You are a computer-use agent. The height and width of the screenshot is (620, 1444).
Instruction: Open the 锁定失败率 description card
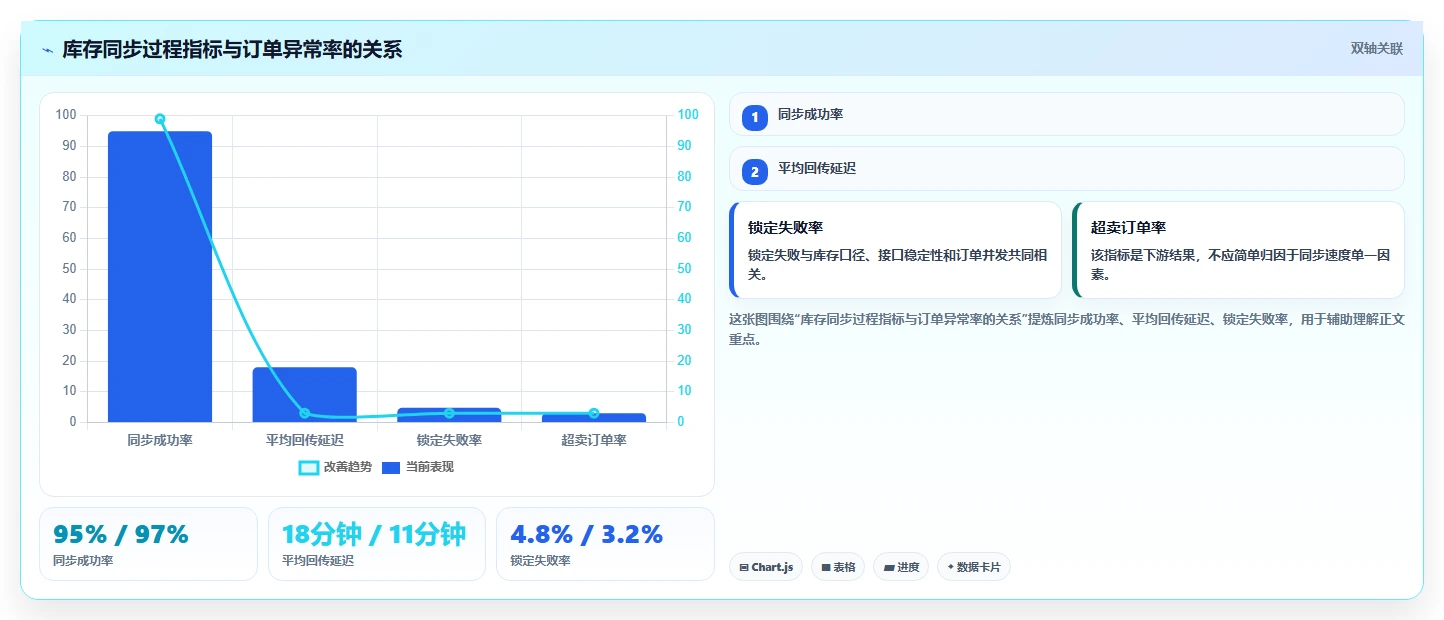896,250
